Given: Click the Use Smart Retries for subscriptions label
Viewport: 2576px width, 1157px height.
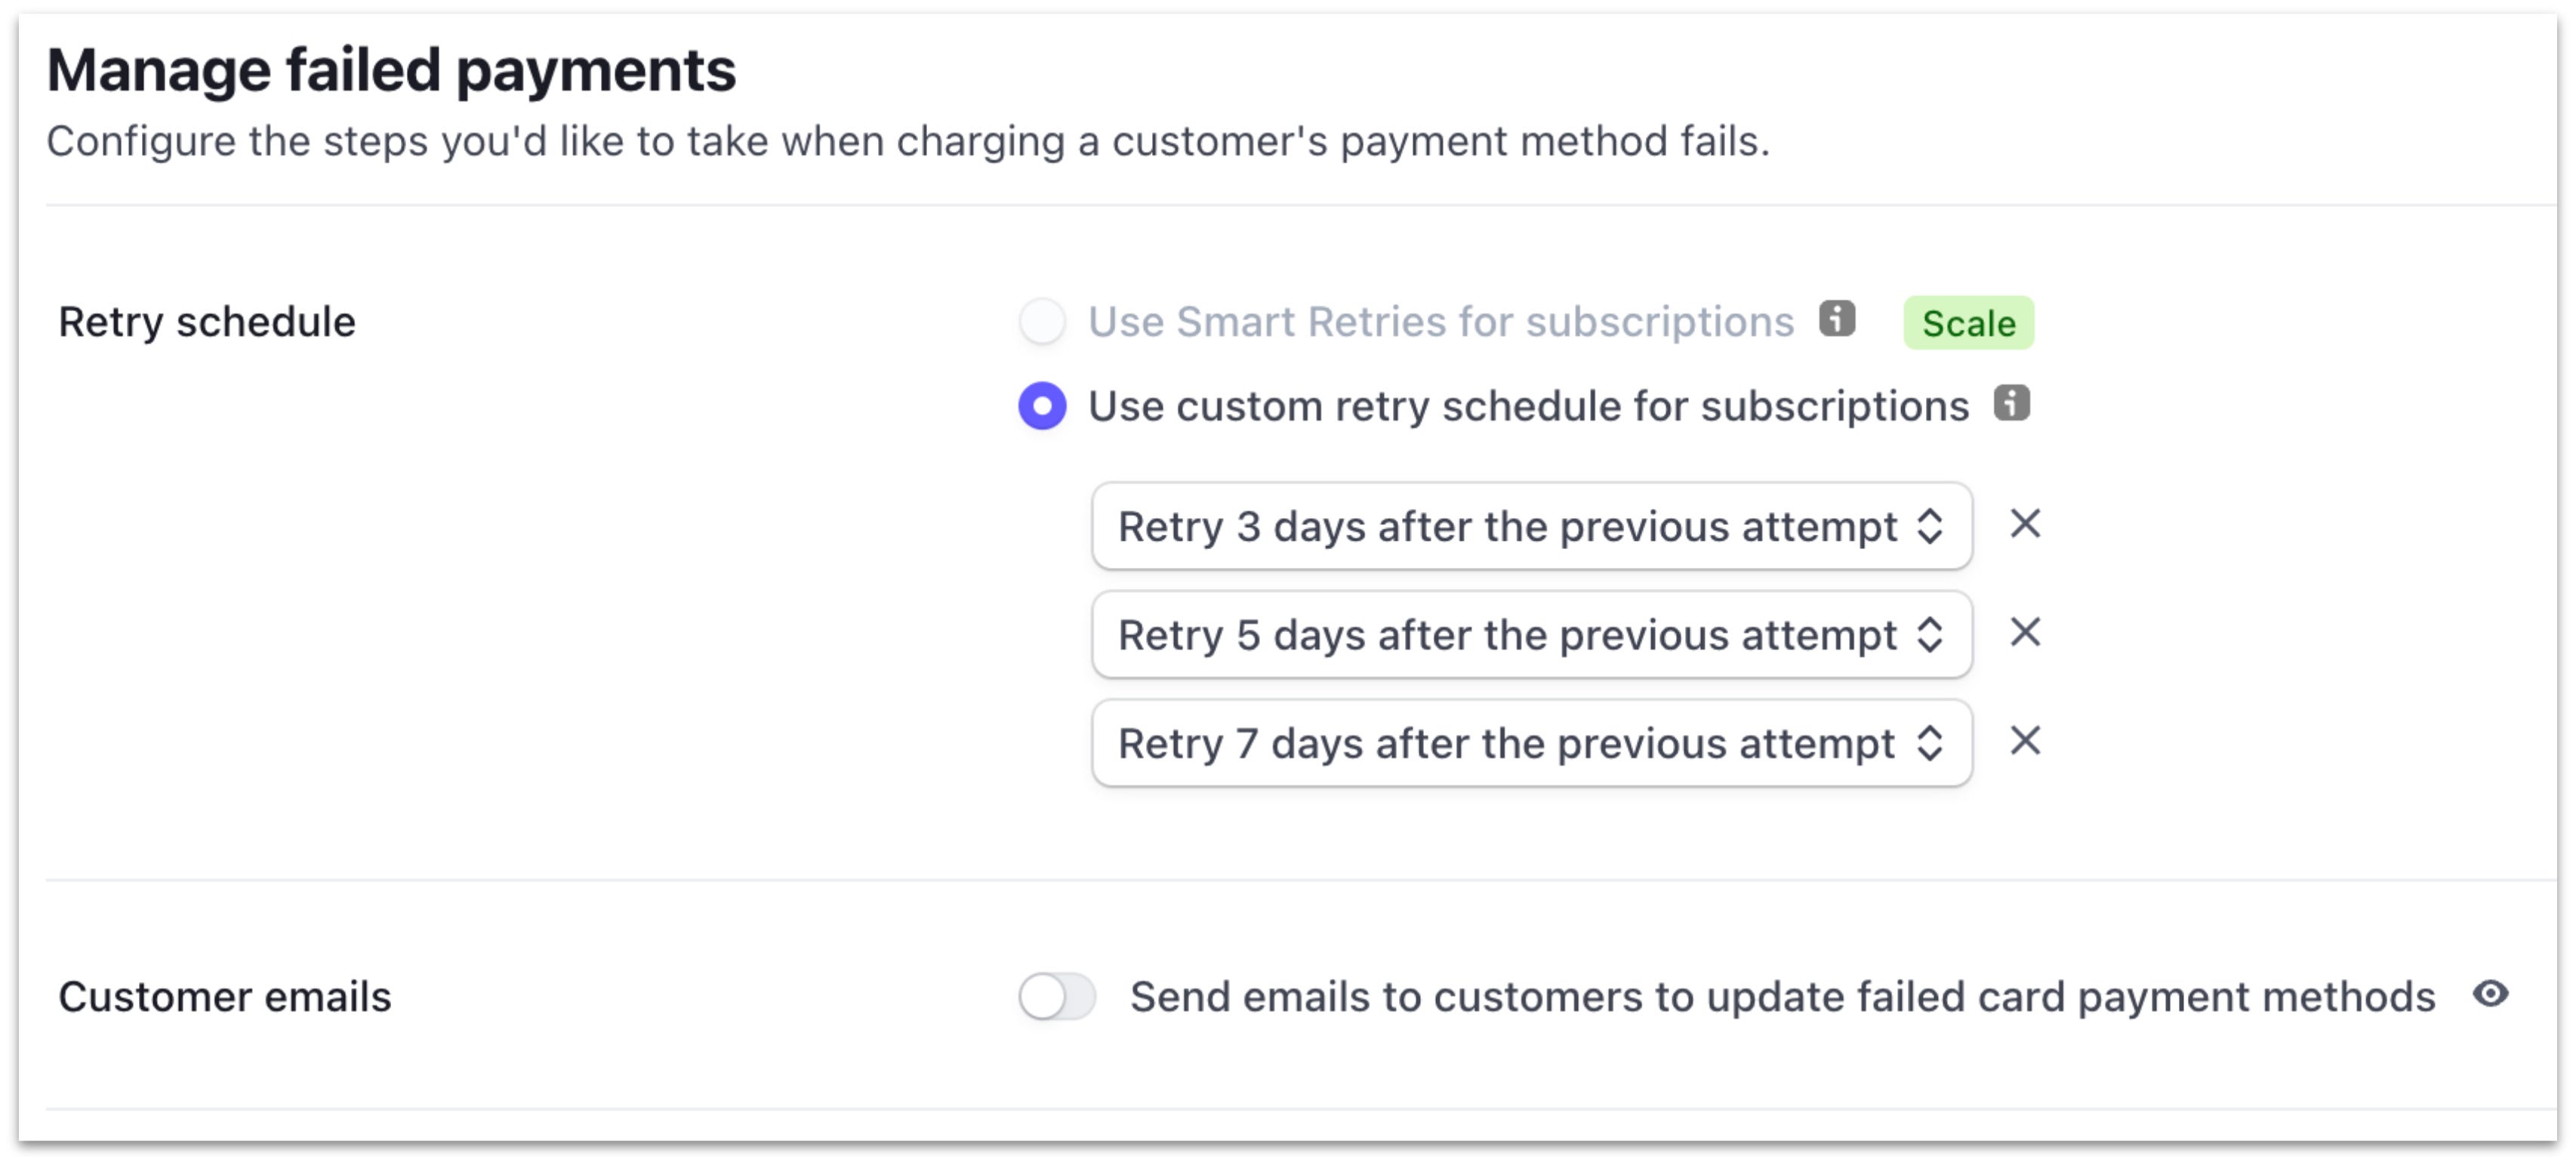Looking at the screenshot, I should pyautogui.click(x=1441, y=322).
